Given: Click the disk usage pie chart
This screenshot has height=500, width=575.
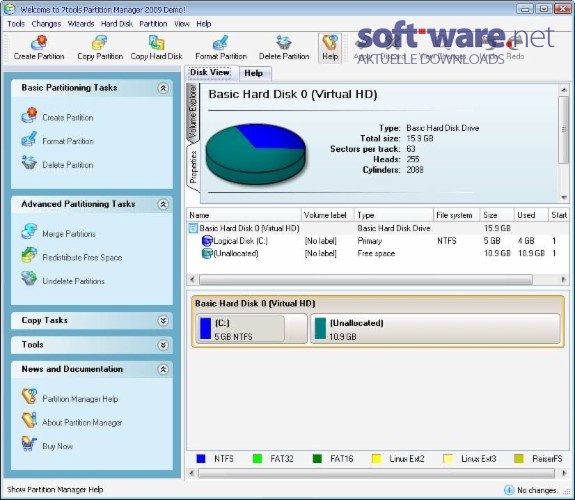Looking at the screenshot, I should (255, 154).
